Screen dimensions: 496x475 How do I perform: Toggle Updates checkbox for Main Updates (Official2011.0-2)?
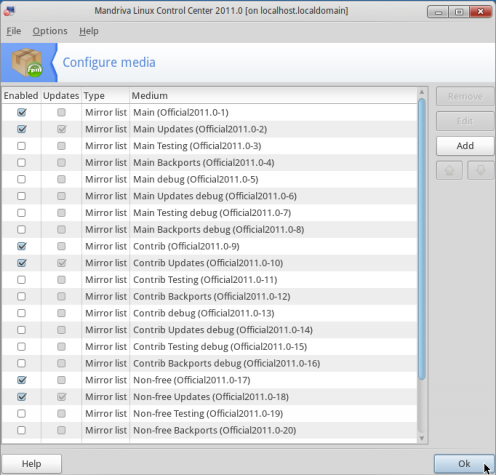[x=61, y=129]
